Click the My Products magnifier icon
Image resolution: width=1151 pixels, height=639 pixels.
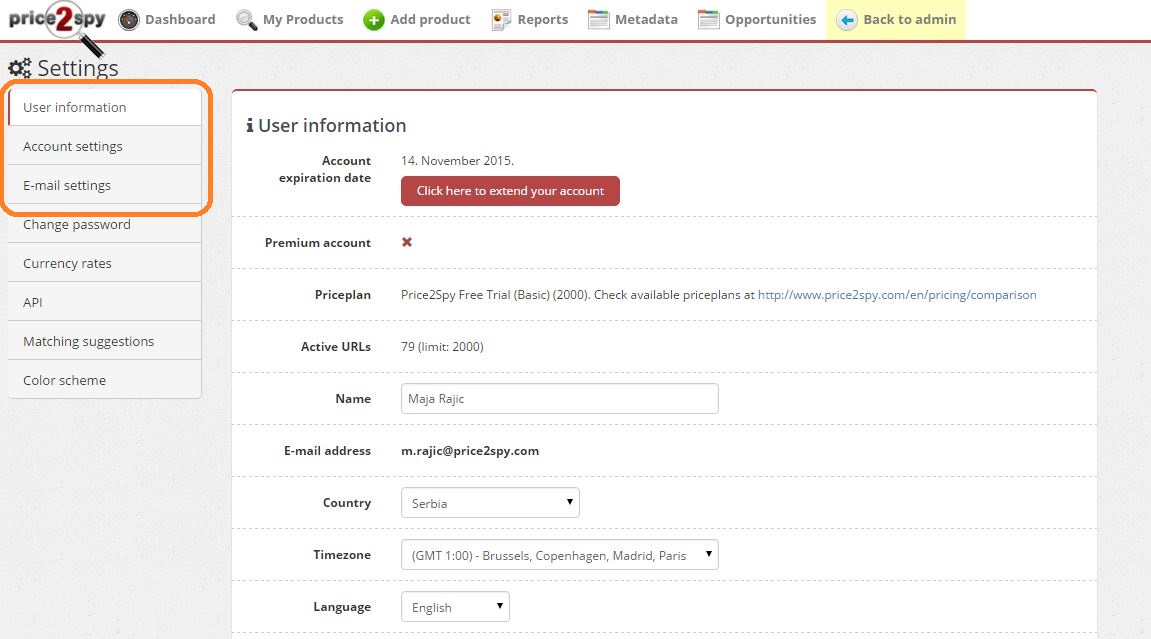coord(247,20)
